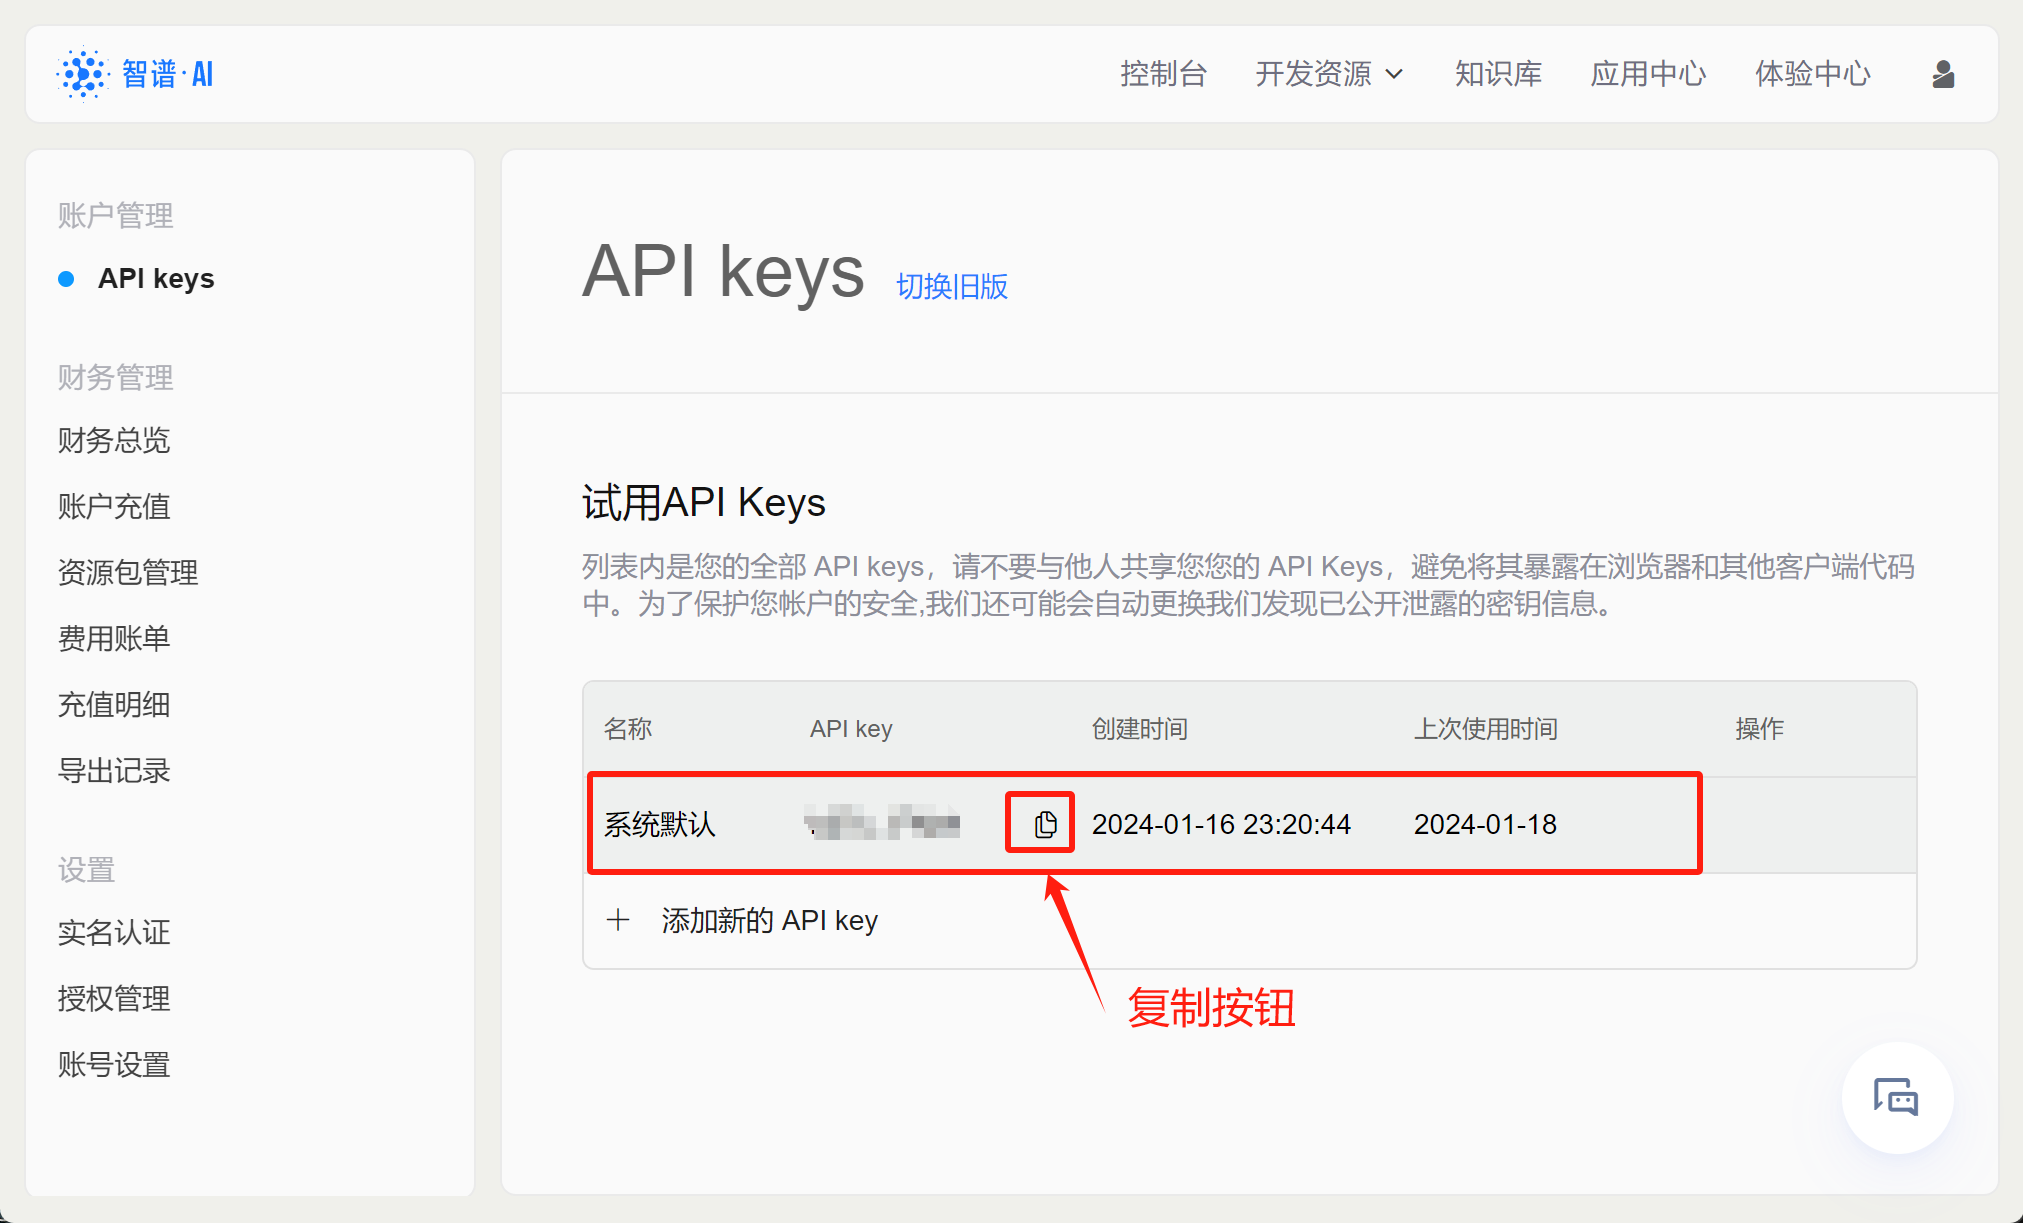Select API keys in the sidebar

pos(156,279)
